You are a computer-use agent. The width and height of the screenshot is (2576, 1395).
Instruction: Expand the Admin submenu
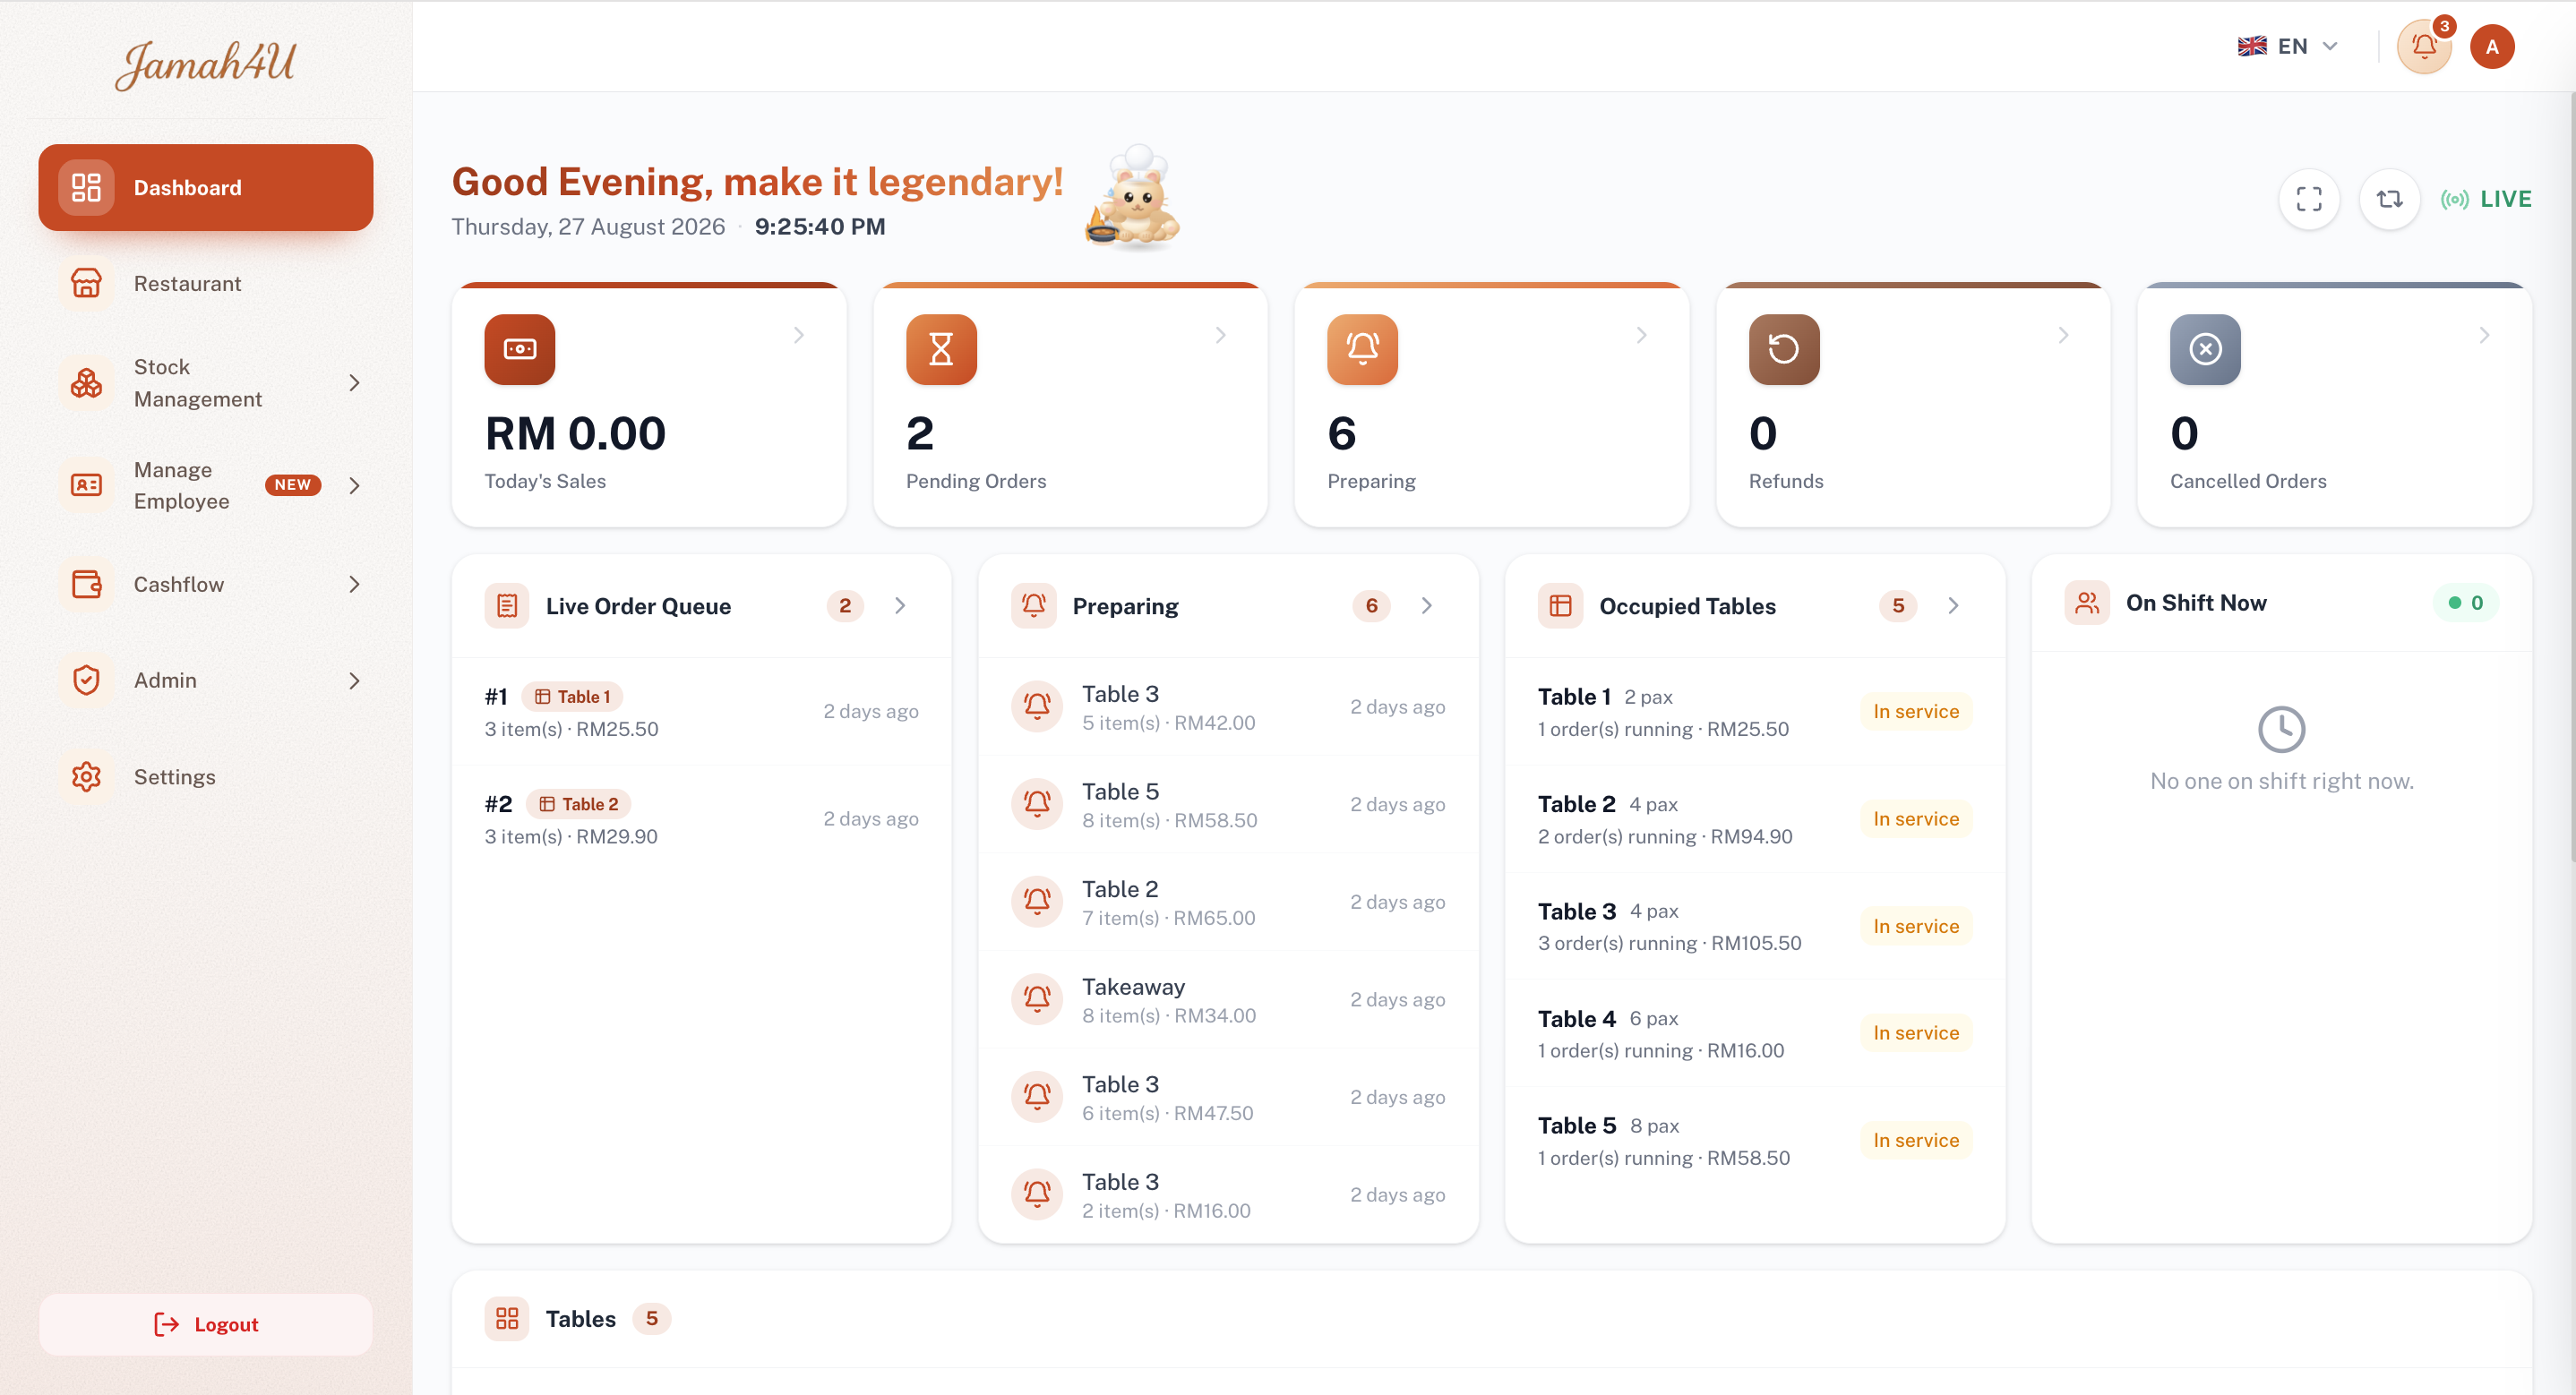click(x=354, y=680)
